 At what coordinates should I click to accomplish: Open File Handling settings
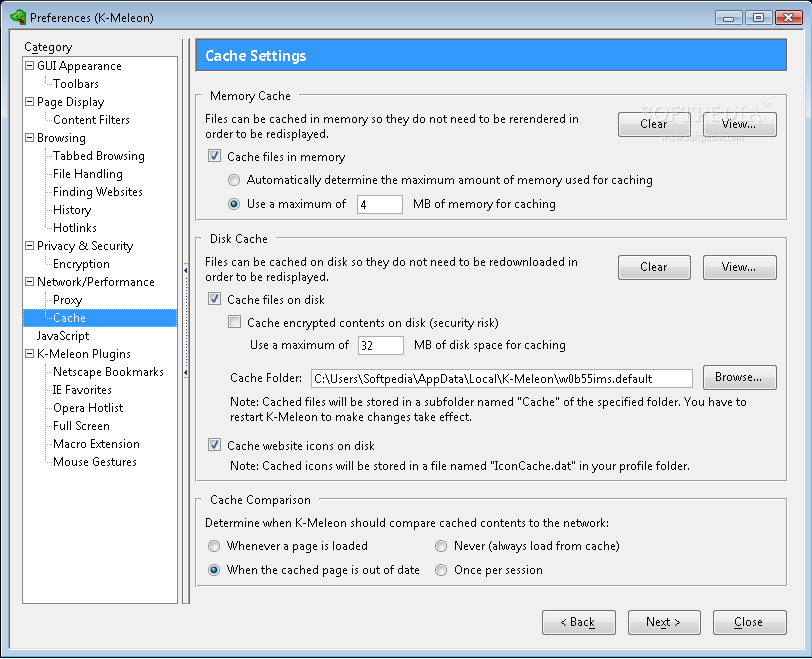[88, 174]
